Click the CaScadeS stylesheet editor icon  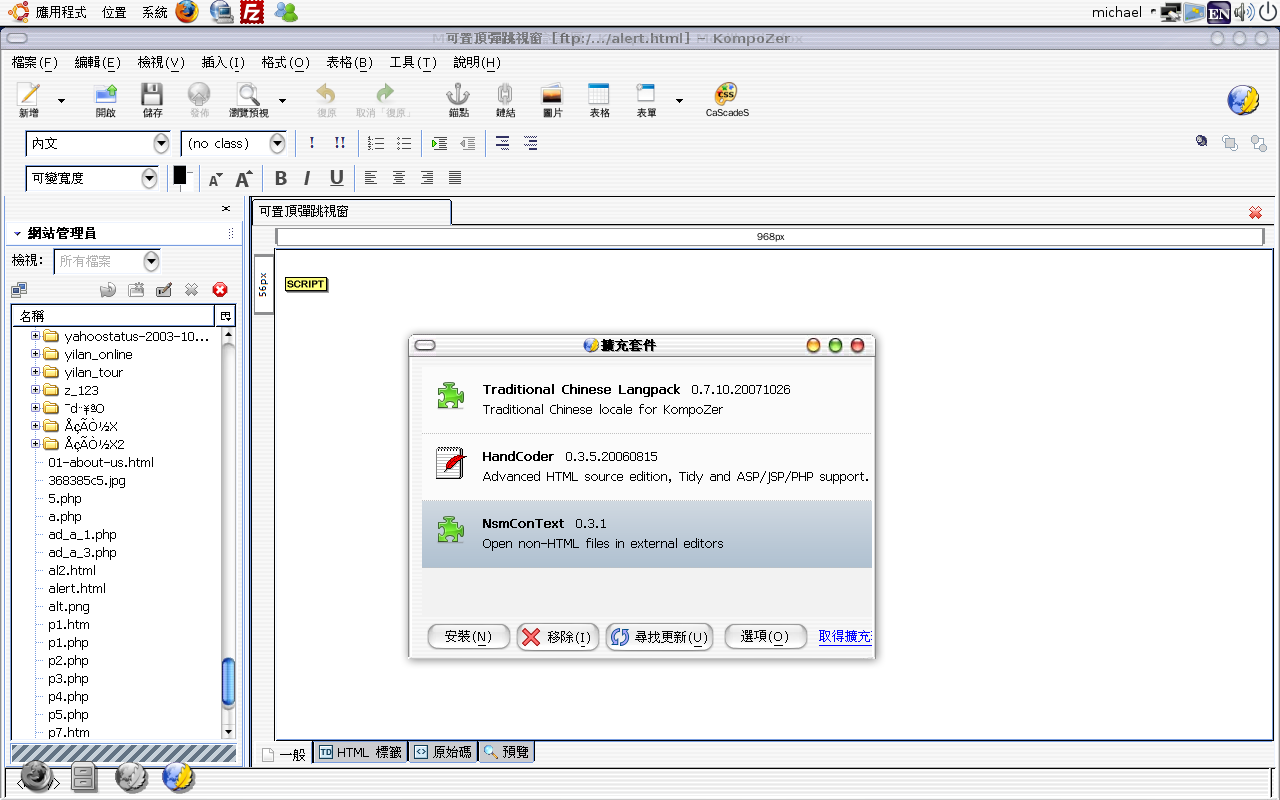[726, 97]
